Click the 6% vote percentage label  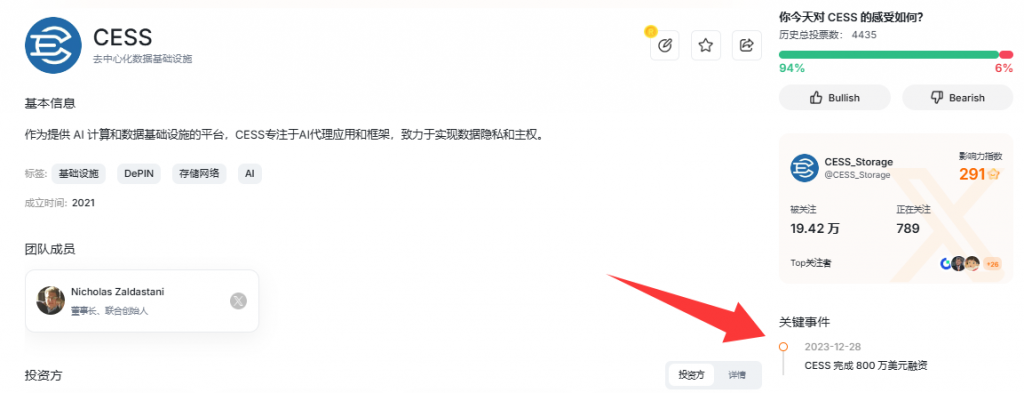tap(1004, 68)
